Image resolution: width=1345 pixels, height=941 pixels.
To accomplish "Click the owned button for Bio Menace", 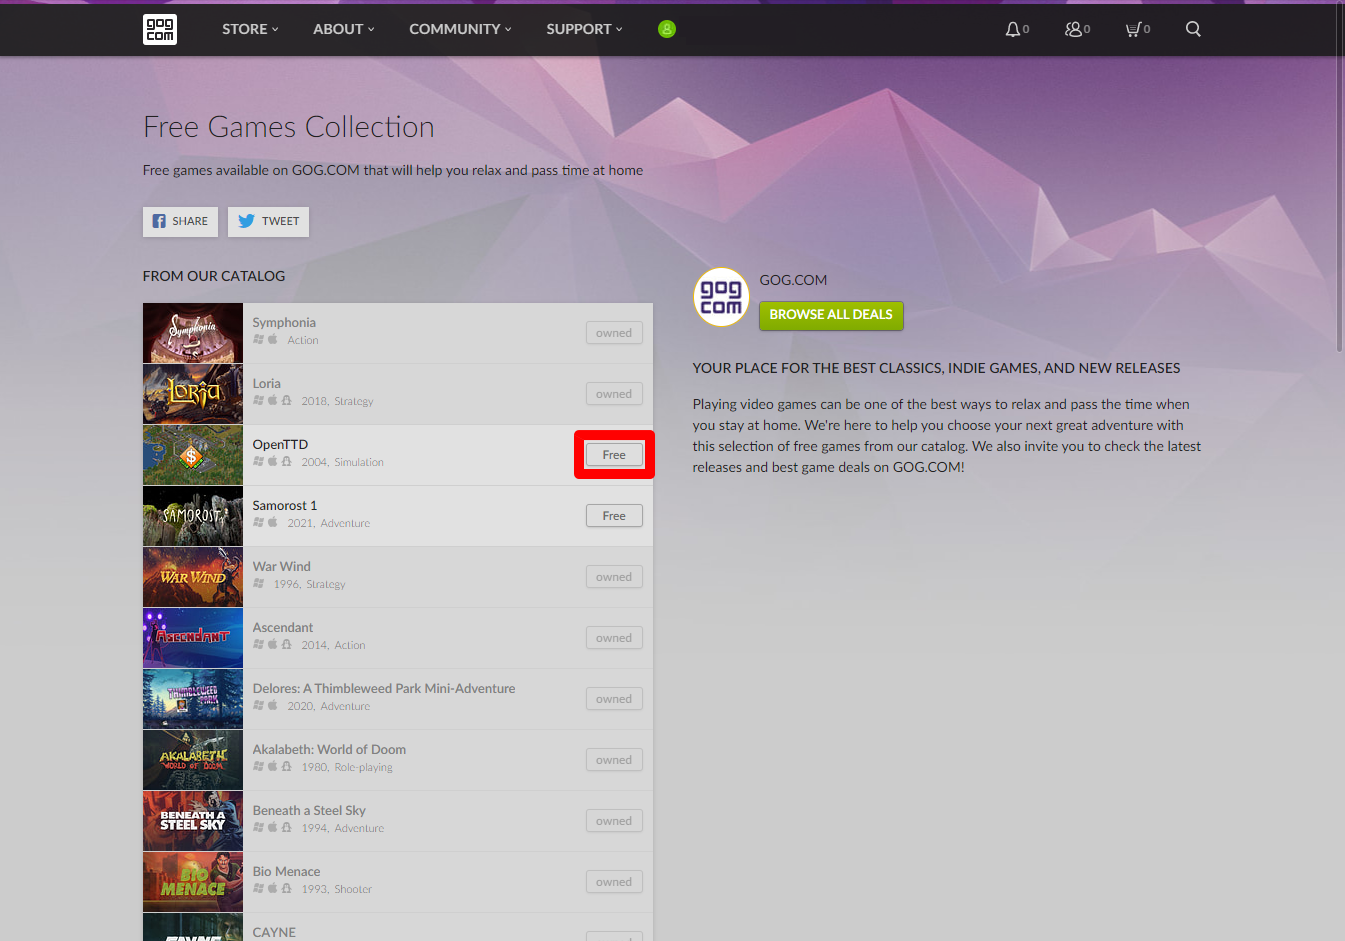I will pos(614,882).
